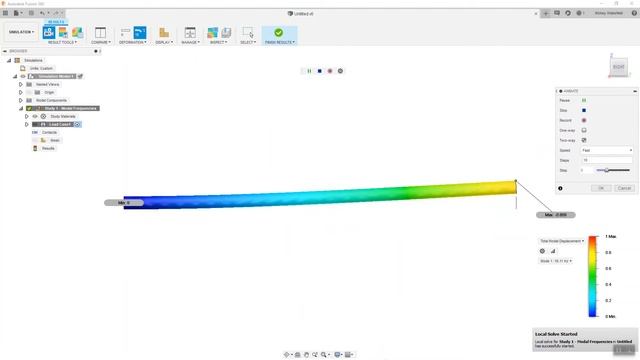Screen dimensions: 640x360
Task: Click the settings gear in viewport animation controls
Action: 340,71
